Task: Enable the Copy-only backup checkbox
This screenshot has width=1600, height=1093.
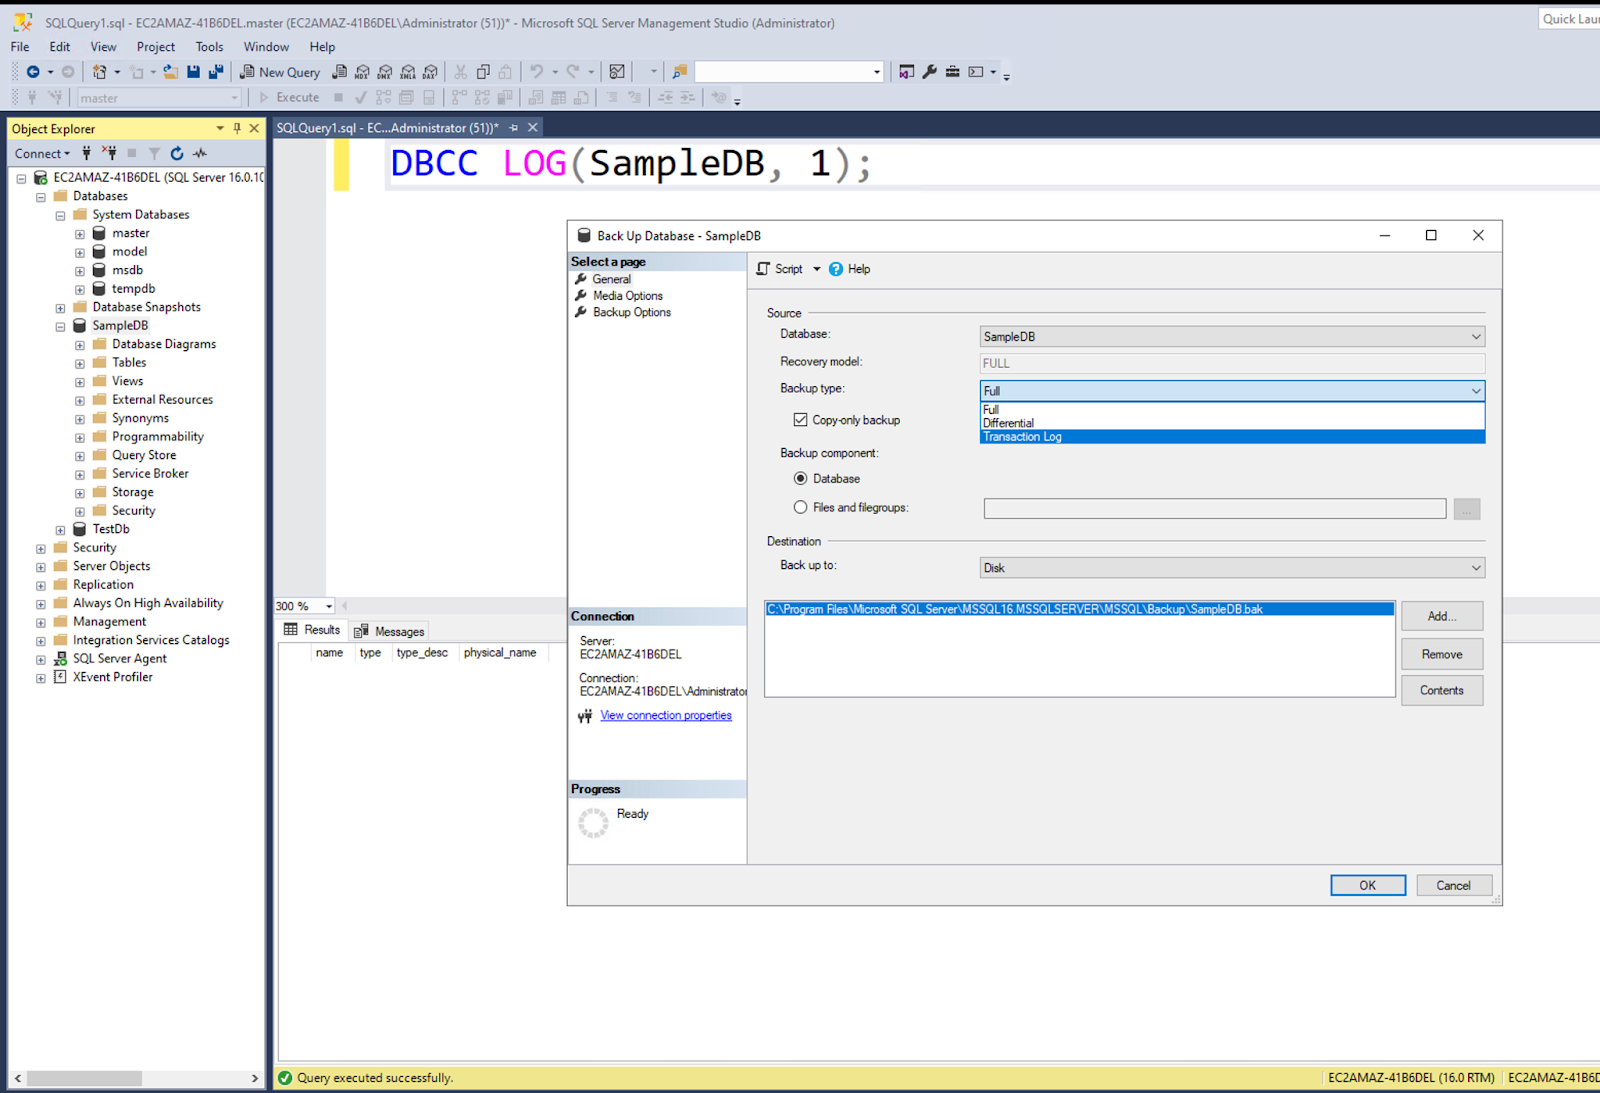Action: [800, 420]
